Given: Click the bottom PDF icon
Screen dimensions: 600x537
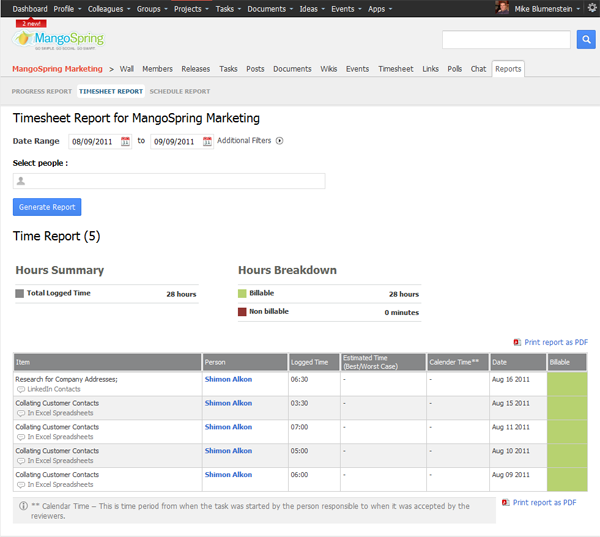Looking at the screenshot, I should 505,502.
